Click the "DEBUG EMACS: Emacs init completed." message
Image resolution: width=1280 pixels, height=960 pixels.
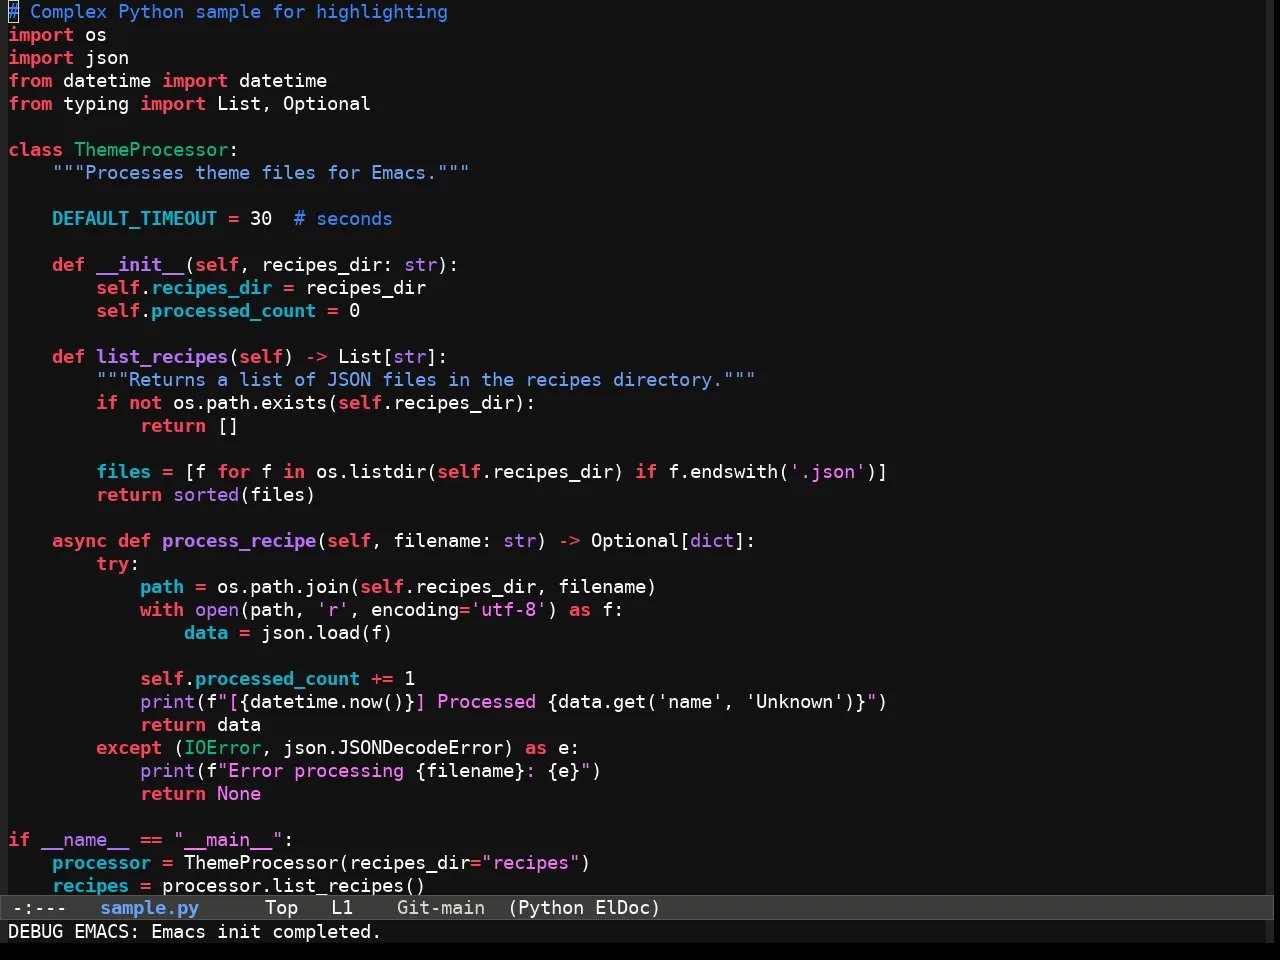(x=194, y=931)
